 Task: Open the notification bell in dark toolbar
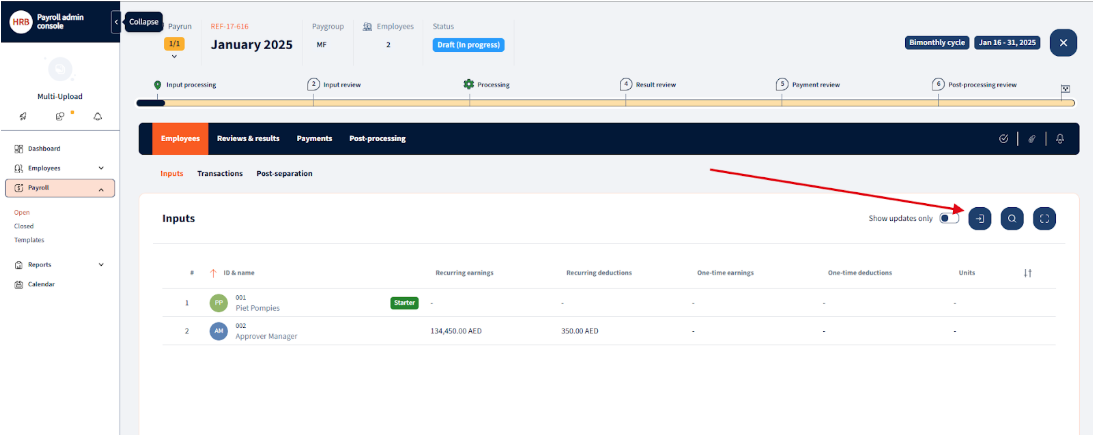(x=1060, y=139)
